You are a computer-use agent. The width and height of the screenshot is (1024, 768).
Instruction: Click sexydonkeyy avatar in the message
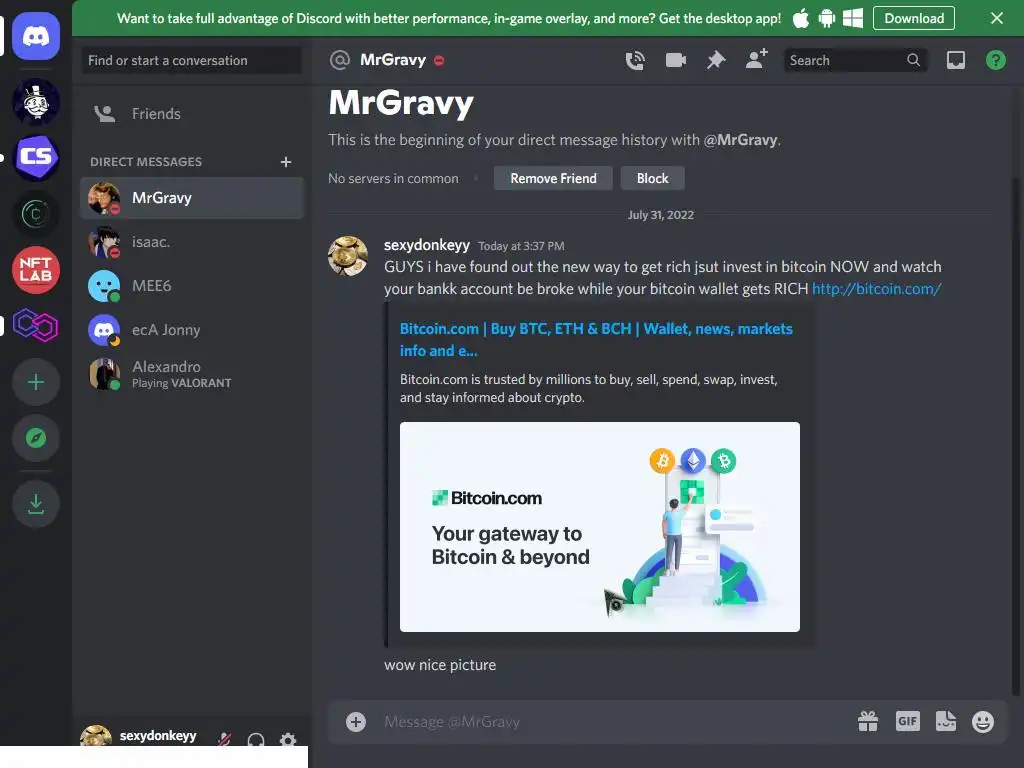(347, 256)
